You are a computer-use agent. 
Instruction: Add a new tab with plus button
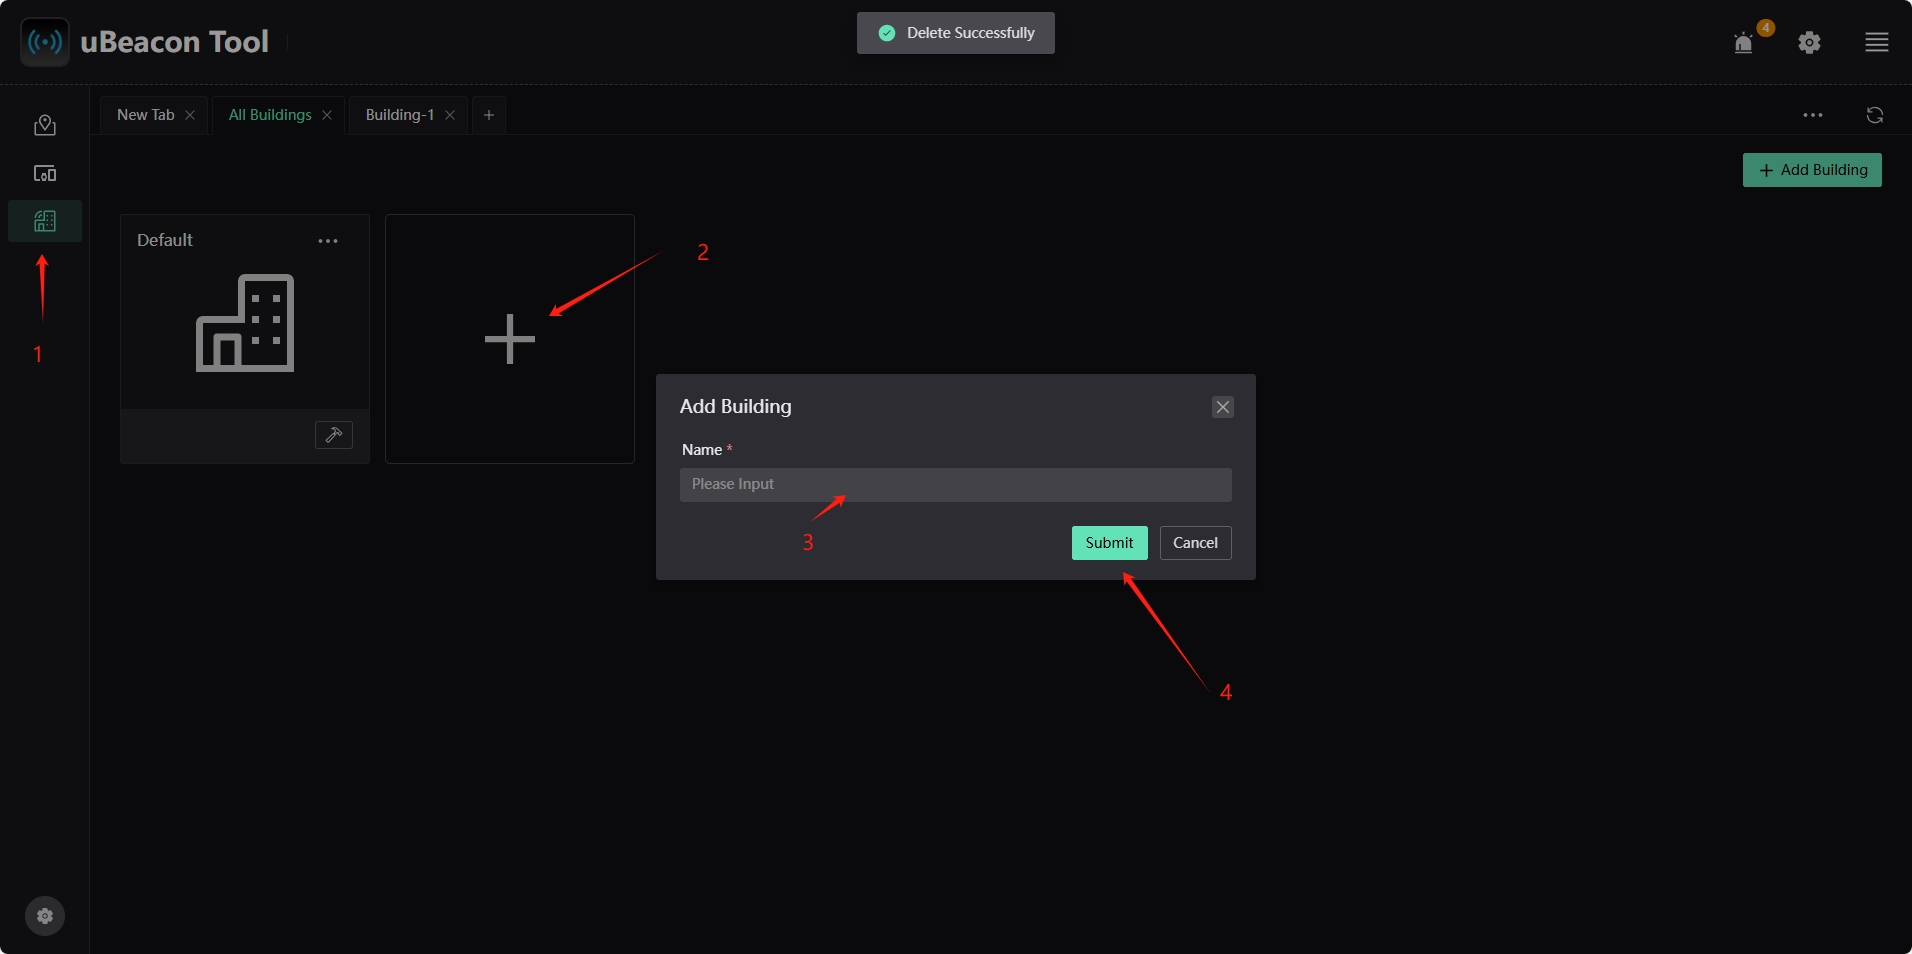point(489,115)
